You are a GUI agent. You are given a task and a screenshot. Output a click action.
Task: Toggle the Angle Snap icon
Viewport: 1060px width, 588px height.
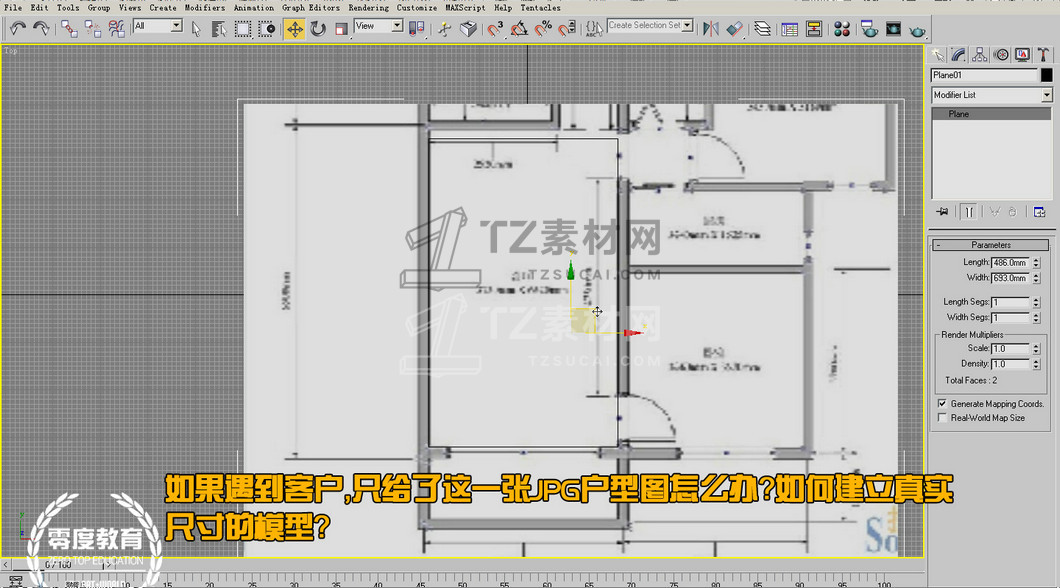pyautogui.click(x=519, y=28)
